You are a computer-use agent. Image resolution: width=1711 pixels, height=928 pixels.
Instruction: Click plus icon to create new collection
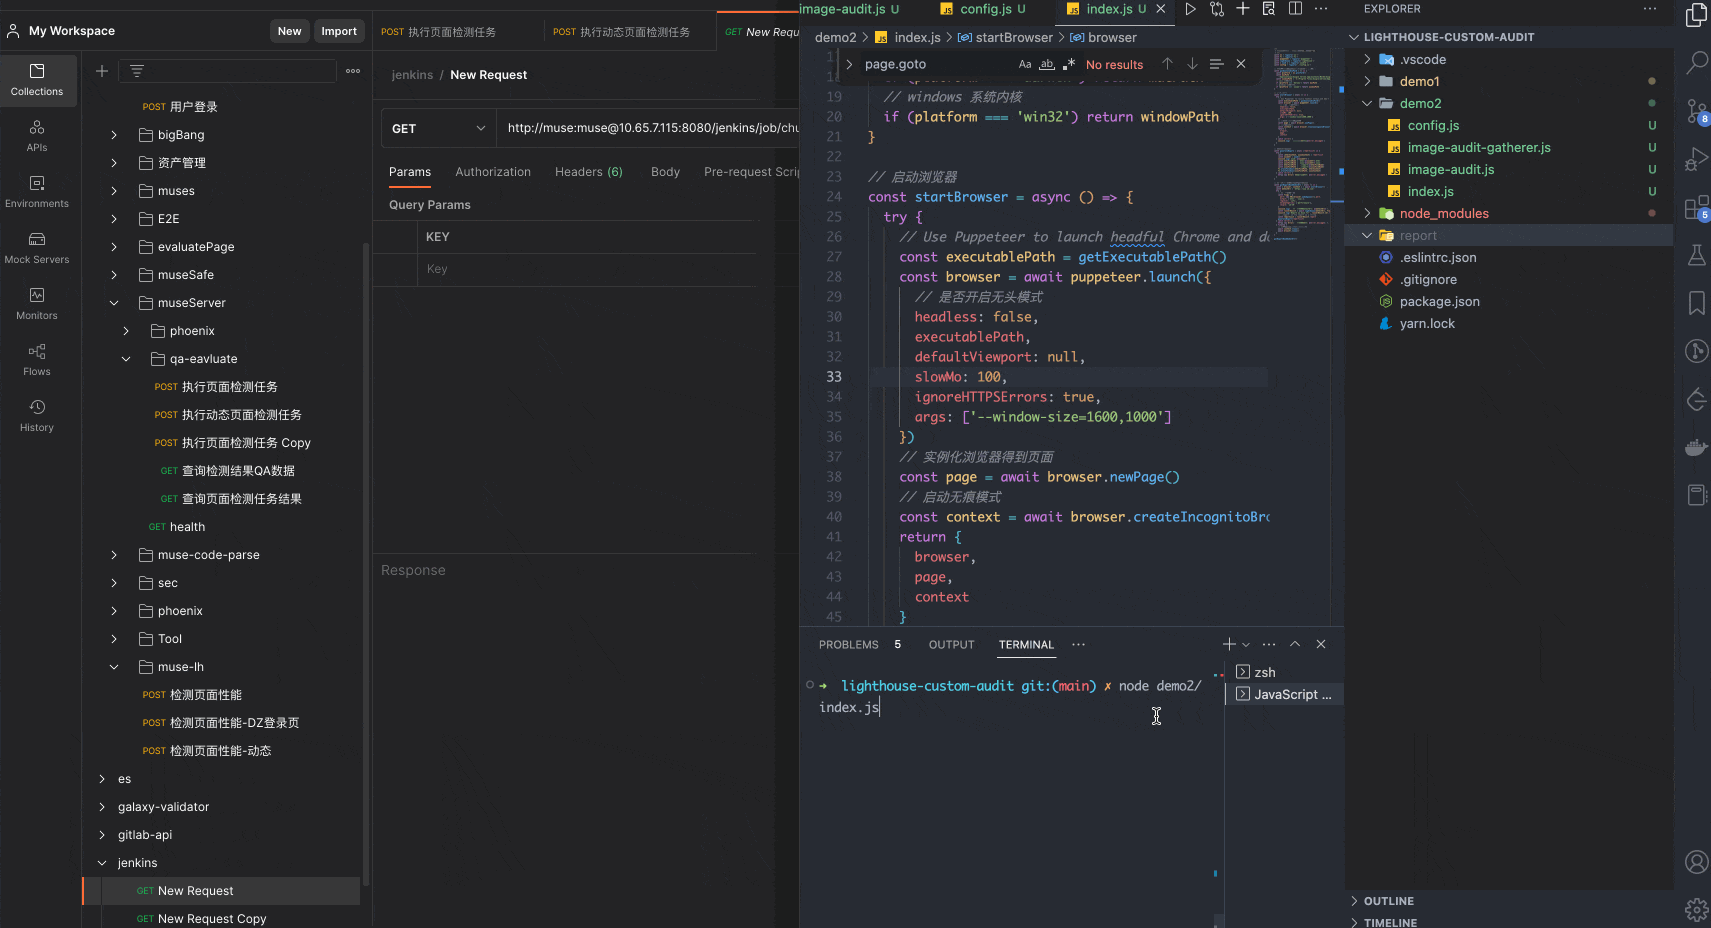(102, 71)
